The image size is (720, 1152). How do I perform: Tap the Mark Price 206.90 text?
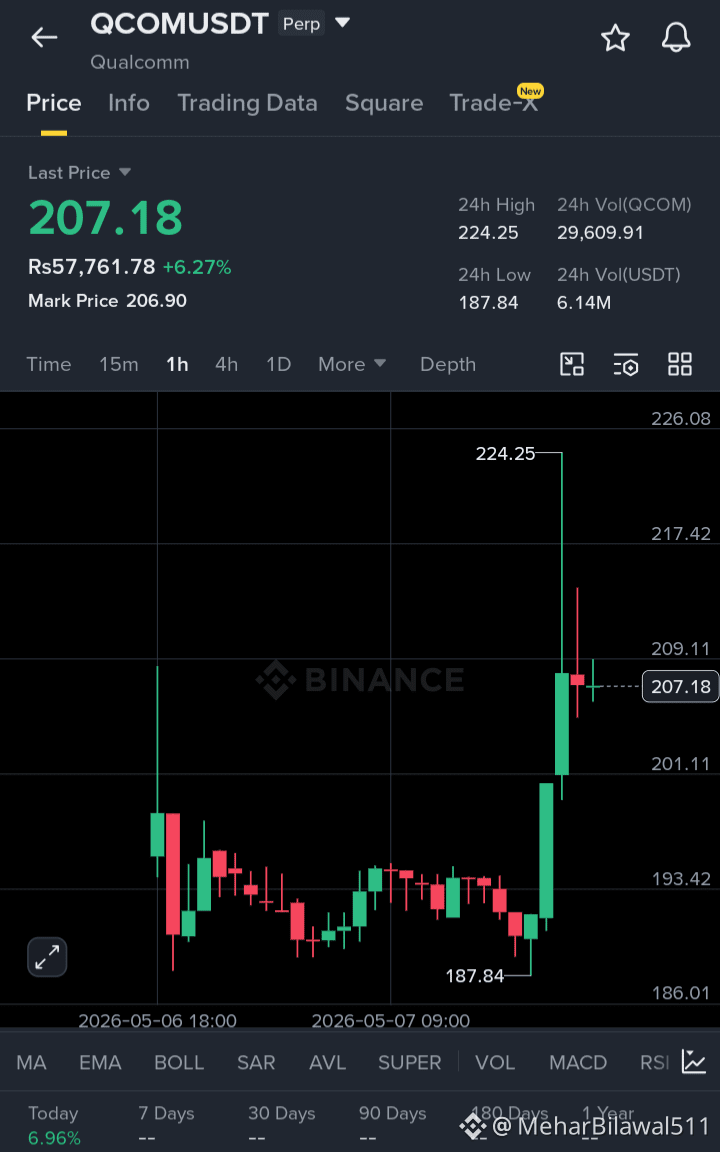(x=107, y=300)
